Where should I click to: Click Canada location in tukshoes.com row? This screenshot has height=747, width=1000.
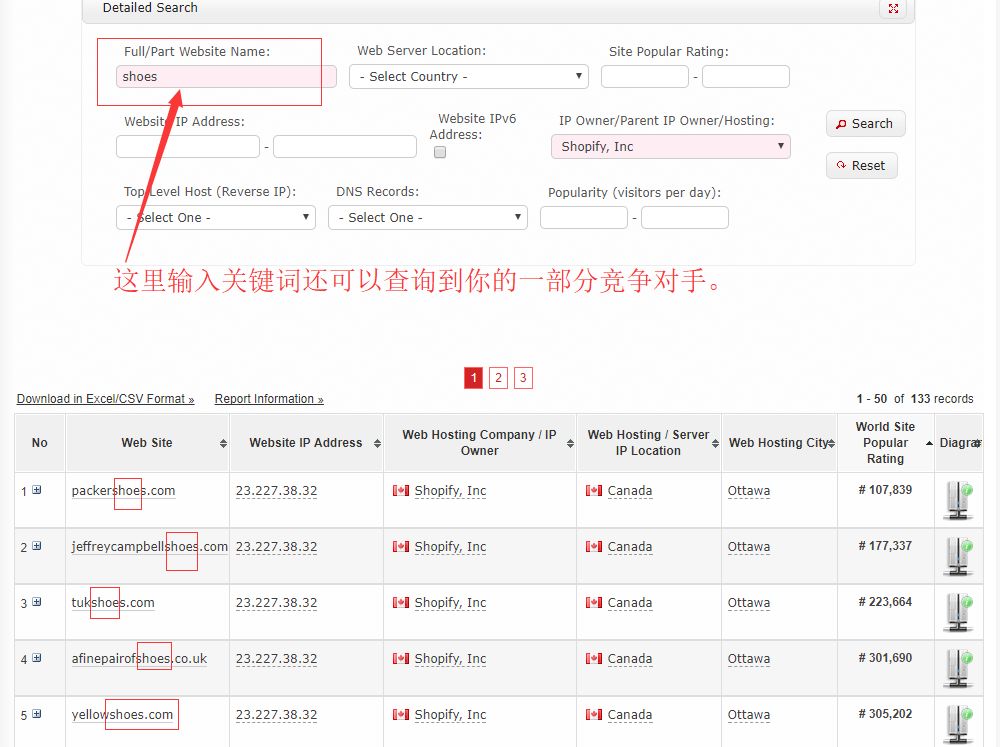point(629,602)
